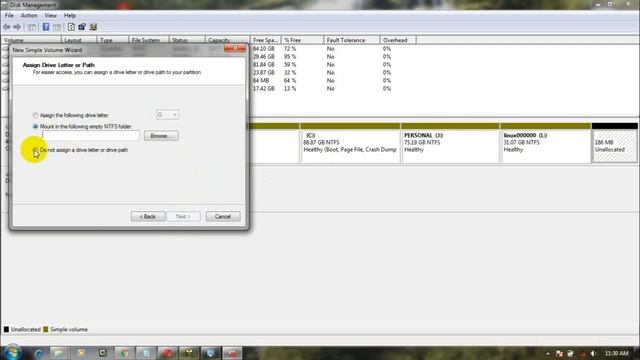The width and height of the screenshot is (640, 360).
Task: Open the View menu
Action: click(51, 16)
